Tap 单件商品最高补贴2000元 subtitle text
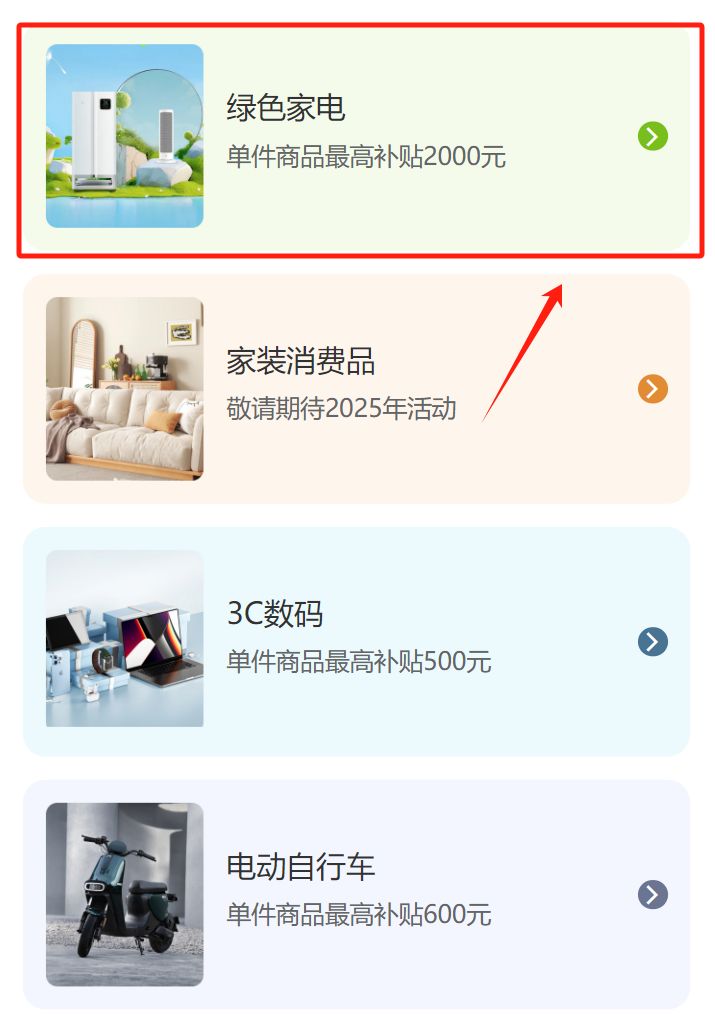The height and width of the screenshot is (1020, 715). point(366,157)
